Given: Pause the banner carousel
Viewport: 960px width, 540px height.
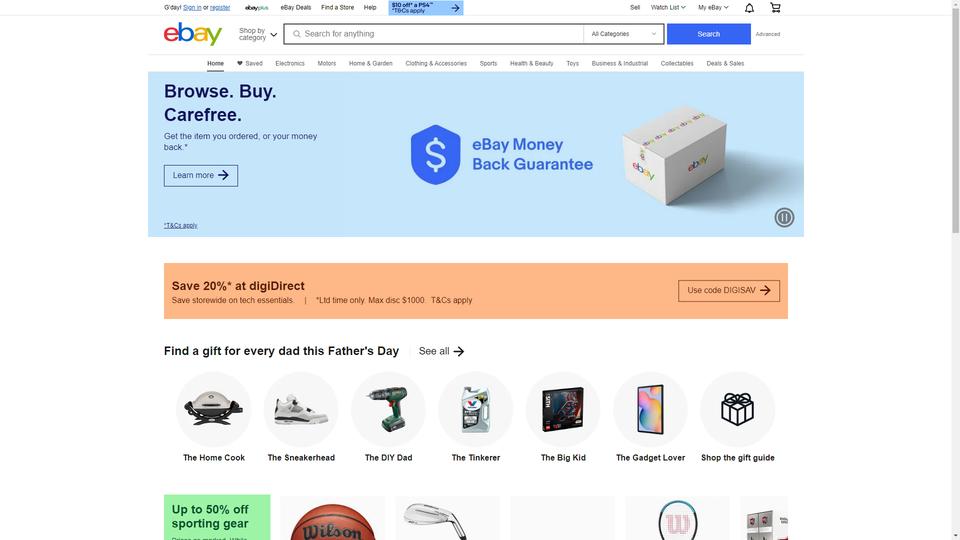Looking at the screenshot, I should pyautogui.click(x=784, y=217).
